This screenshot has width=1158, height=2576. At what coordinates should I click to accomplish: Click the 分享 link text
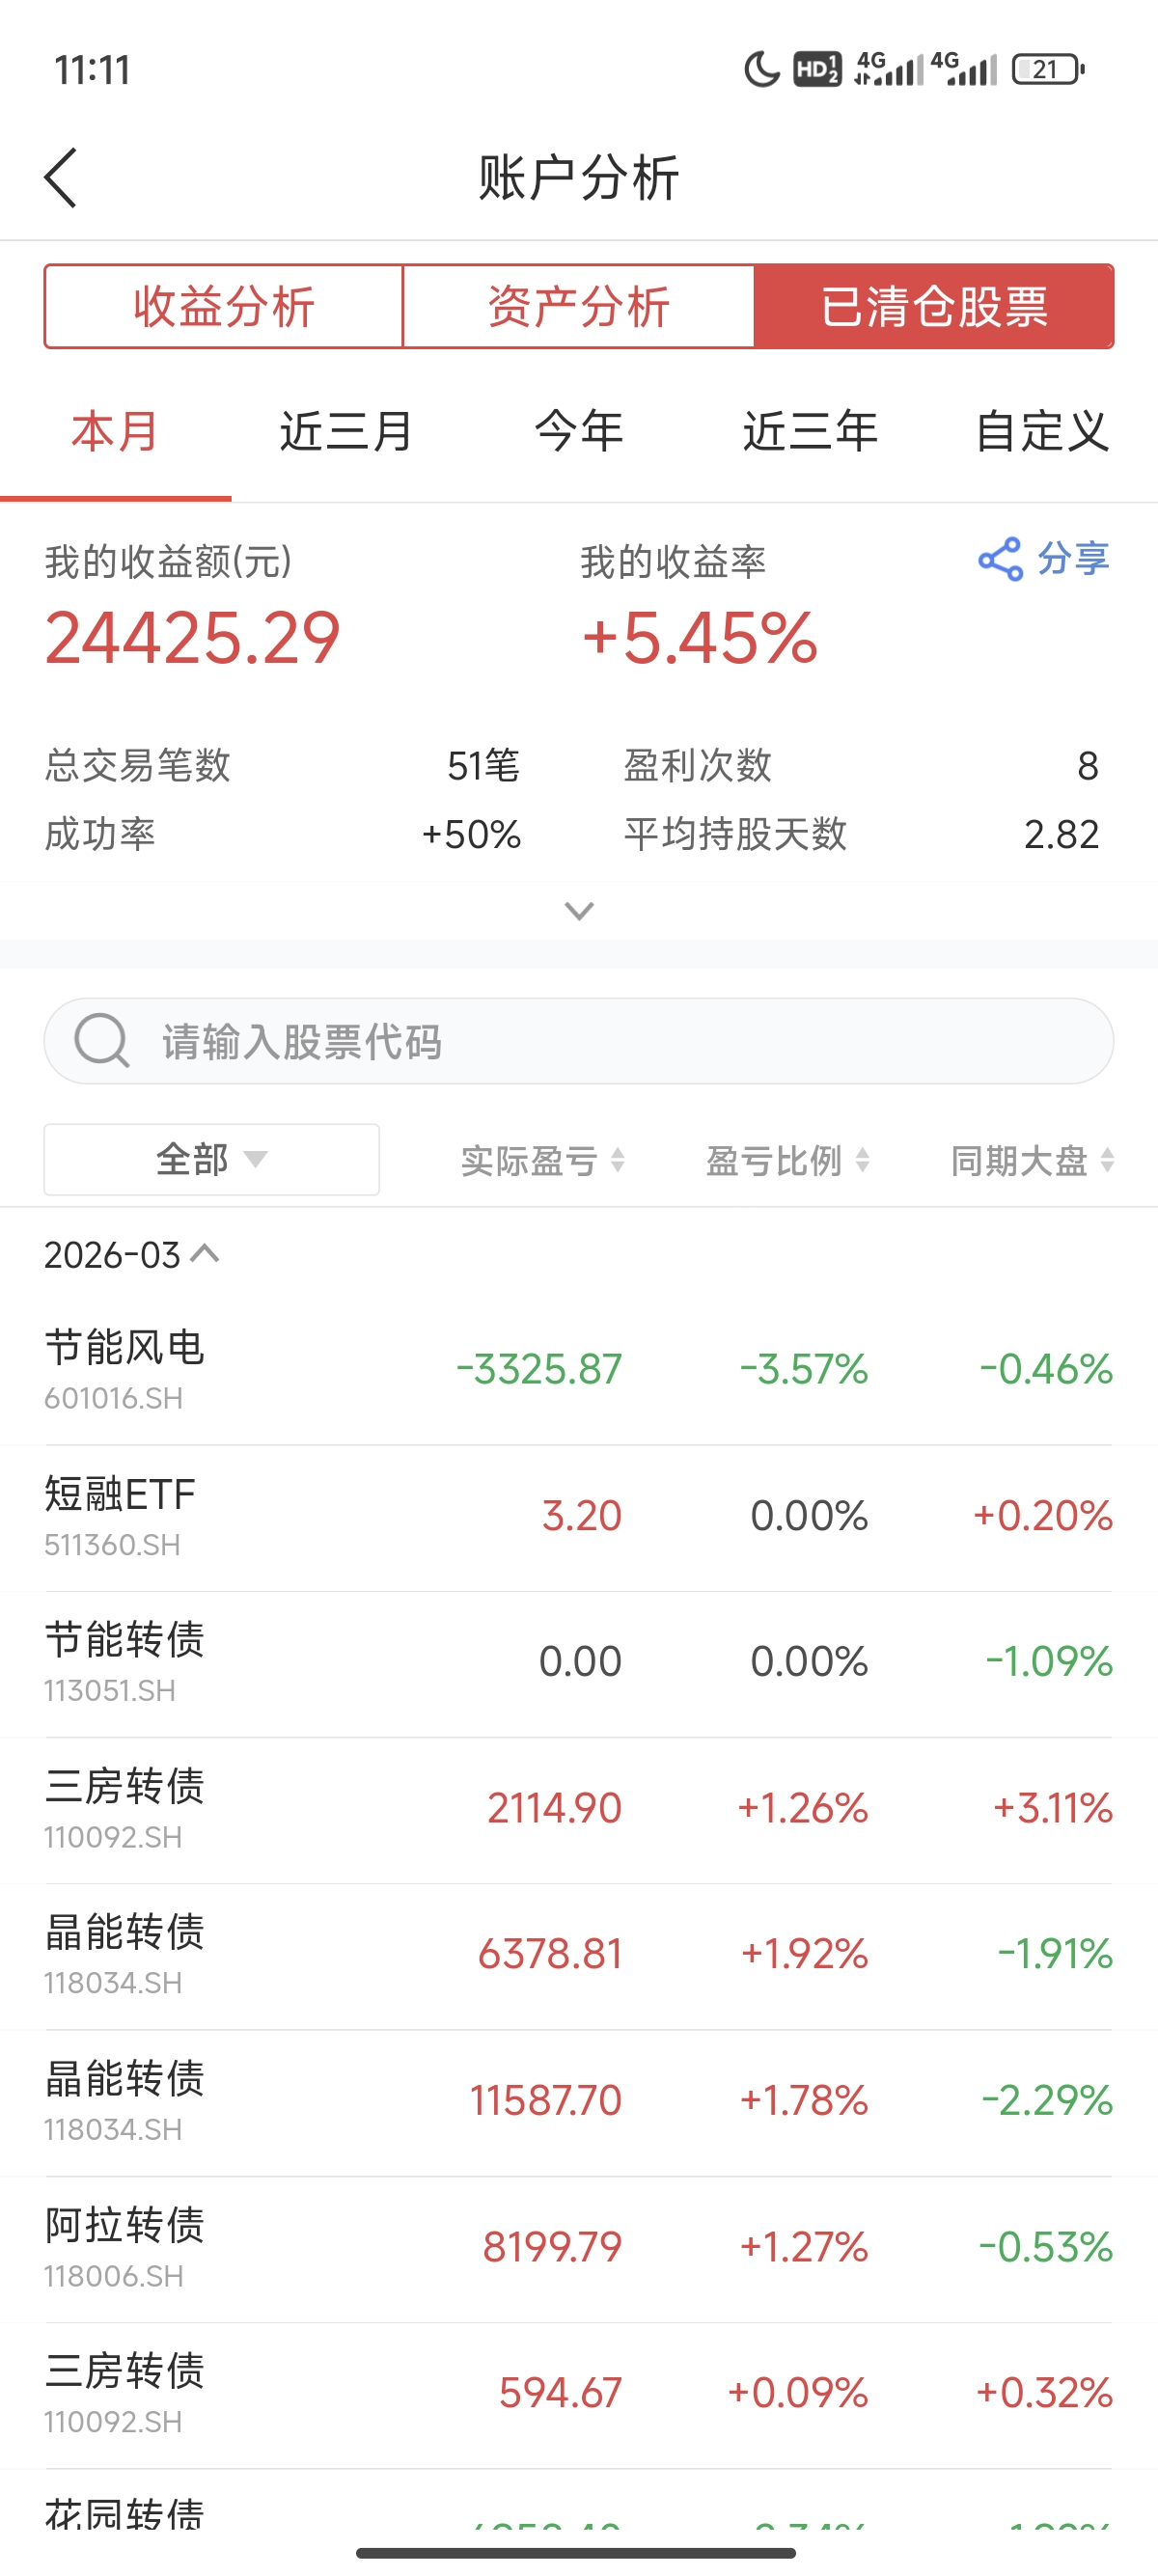tap(1073, 559)
